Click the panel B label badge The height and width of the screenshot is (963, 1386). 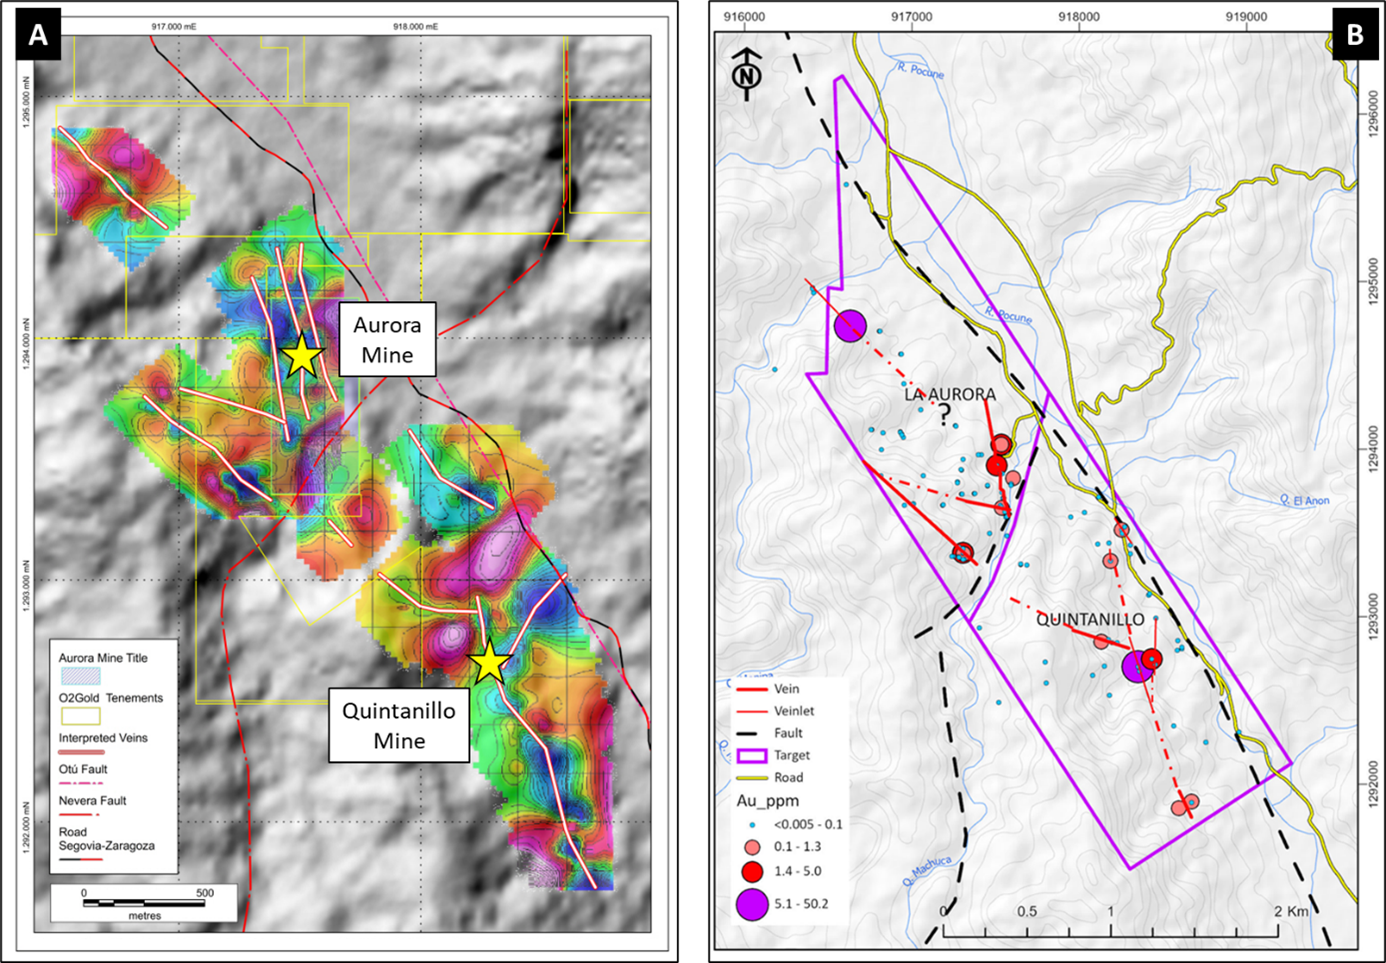[x=1355, y=35]
